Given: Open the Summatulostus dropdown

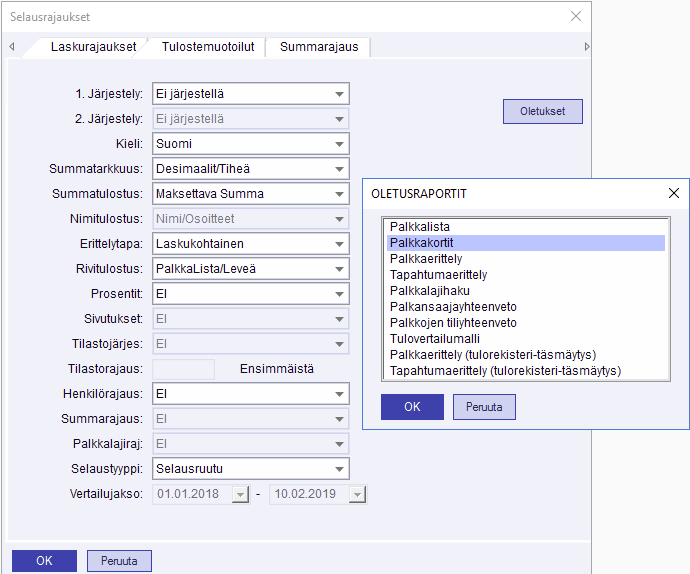Looking at the screenshot, I should (x=339, y=194).
